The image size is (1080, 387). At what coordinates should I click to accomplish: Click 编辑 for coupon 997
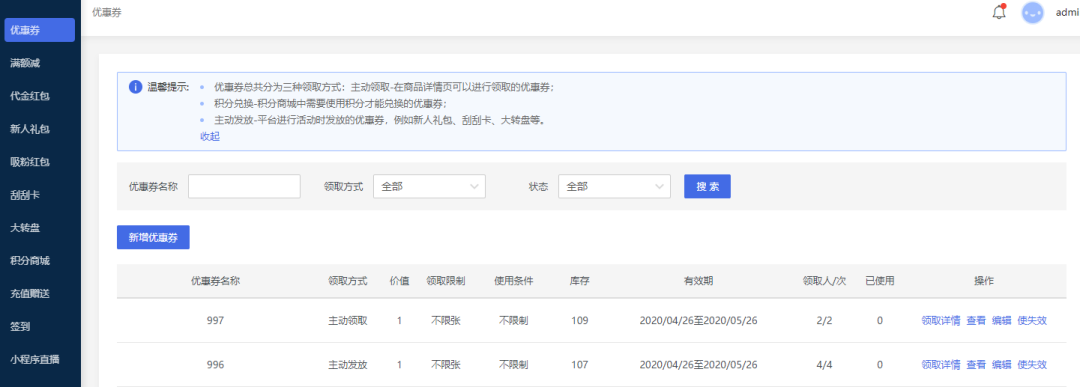1001,320
